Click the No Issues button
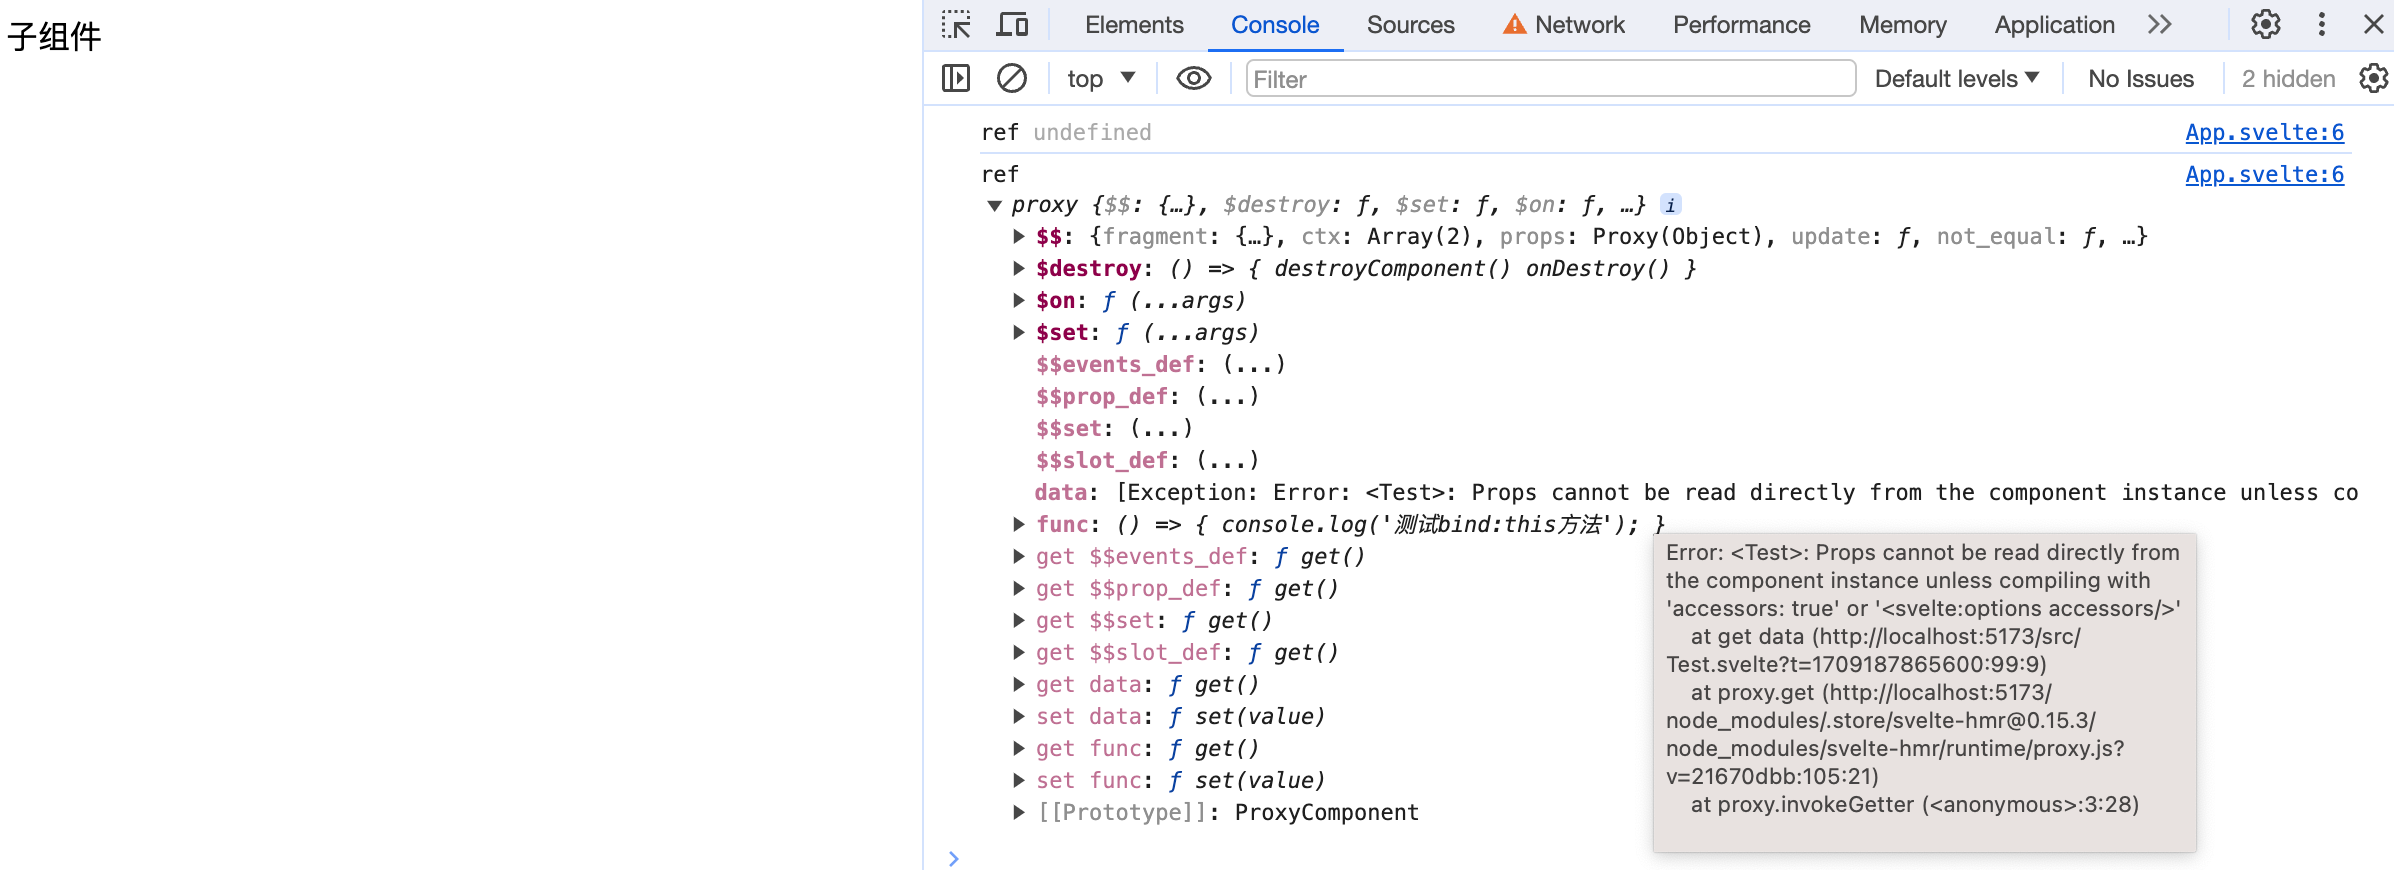Screen dimensions: 2394x870 click(2140, 78)
